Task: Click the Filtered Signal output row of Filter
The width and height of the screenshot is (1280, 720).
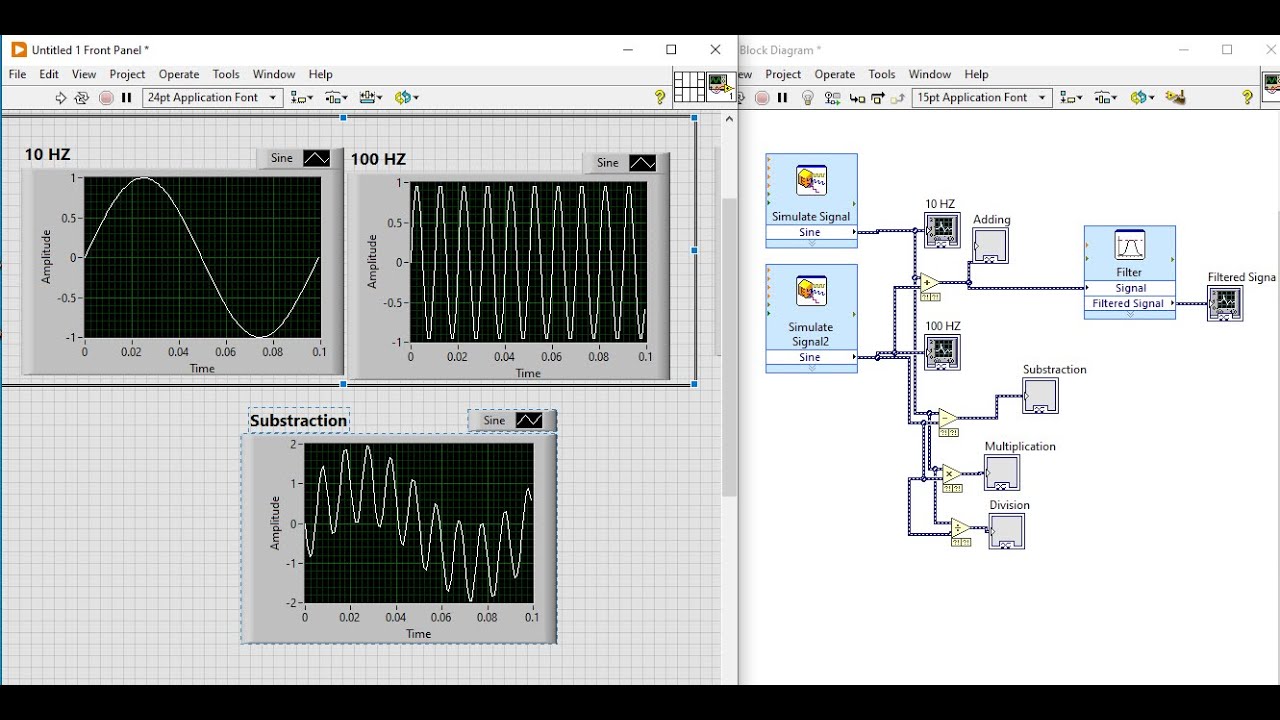Action: 1130,303
